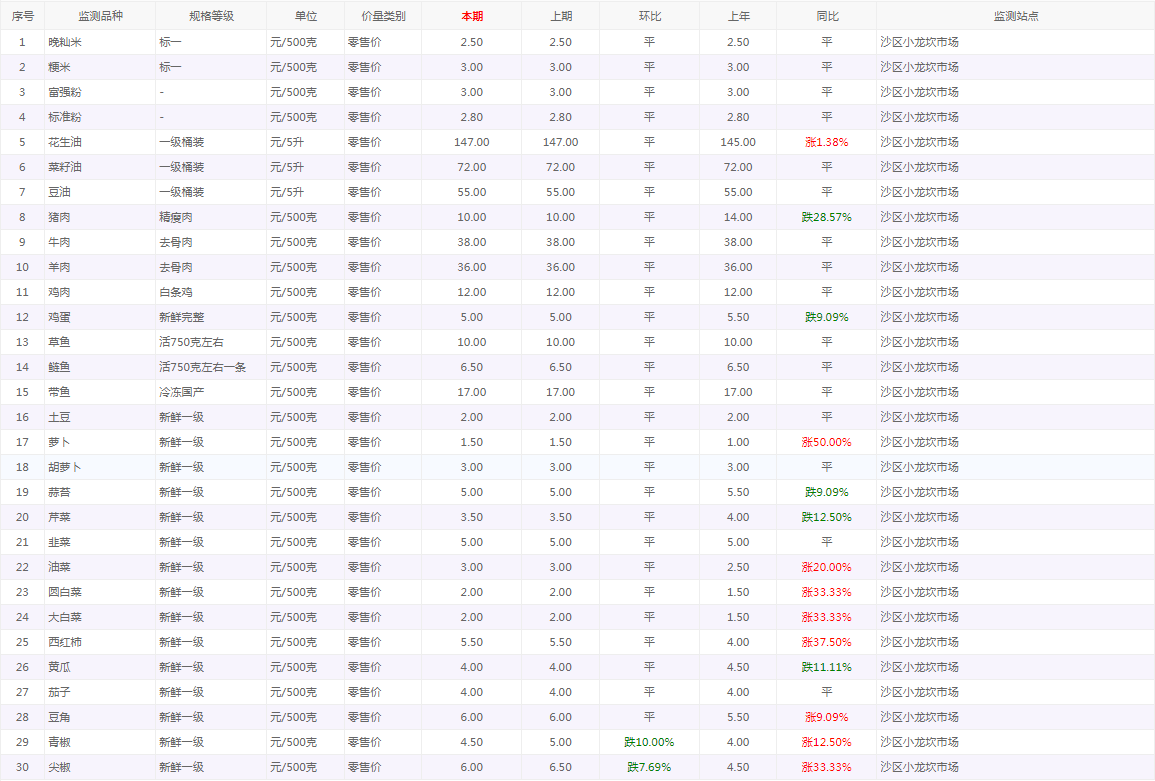Click the 跌28.57% value in pork row
Viewport: 1155px width, 781px height.
[x=826, y=217]
